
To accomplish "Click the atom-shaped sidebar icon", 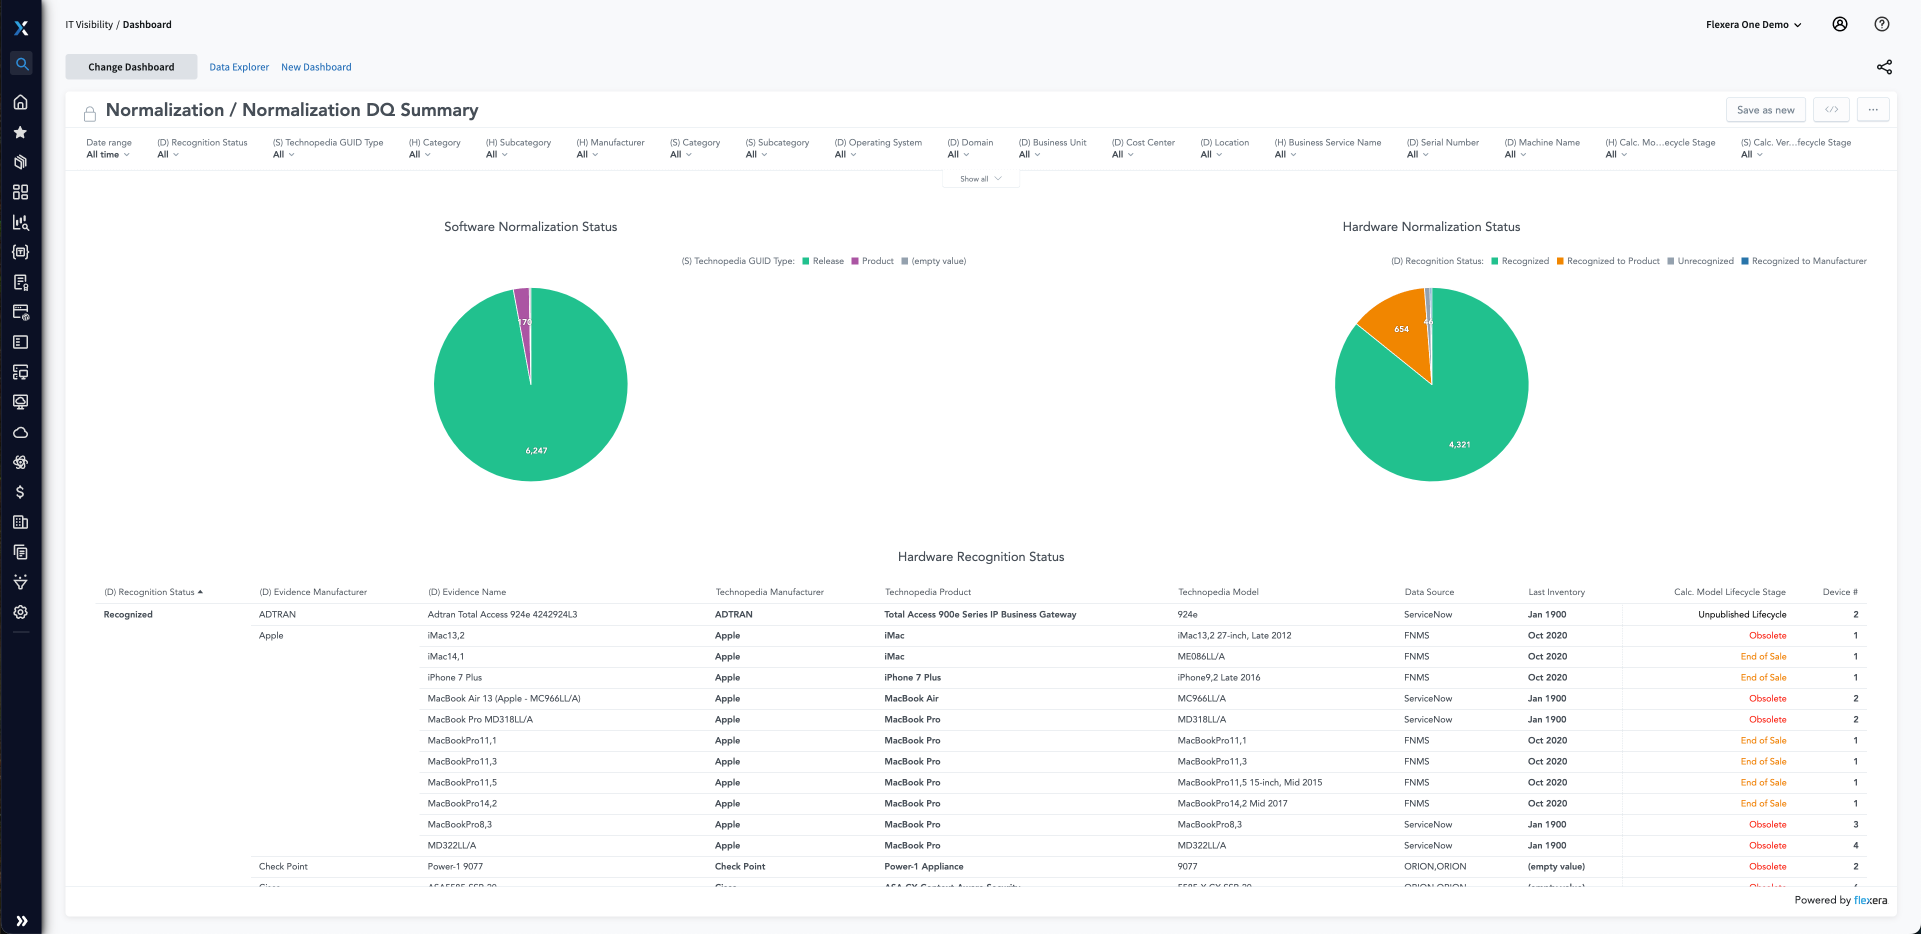I will (x=20, y=462).
